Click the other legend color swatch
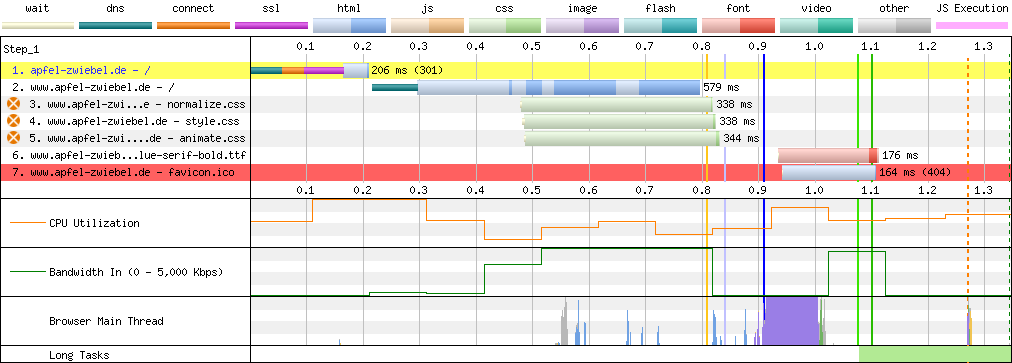The image size is (1012, 363). (x=895, y=25)
